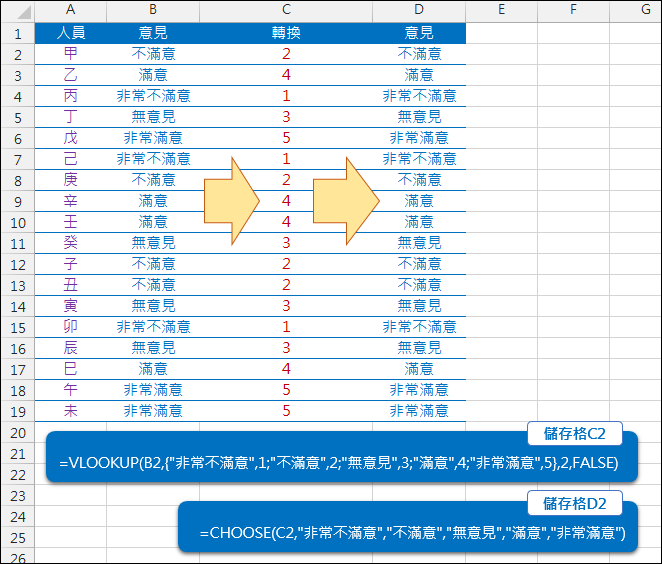Image resolution: width=662 pixels, height=564 pixels.
Task: Click the 儲存格D2 label
Action: pos(575,503)
